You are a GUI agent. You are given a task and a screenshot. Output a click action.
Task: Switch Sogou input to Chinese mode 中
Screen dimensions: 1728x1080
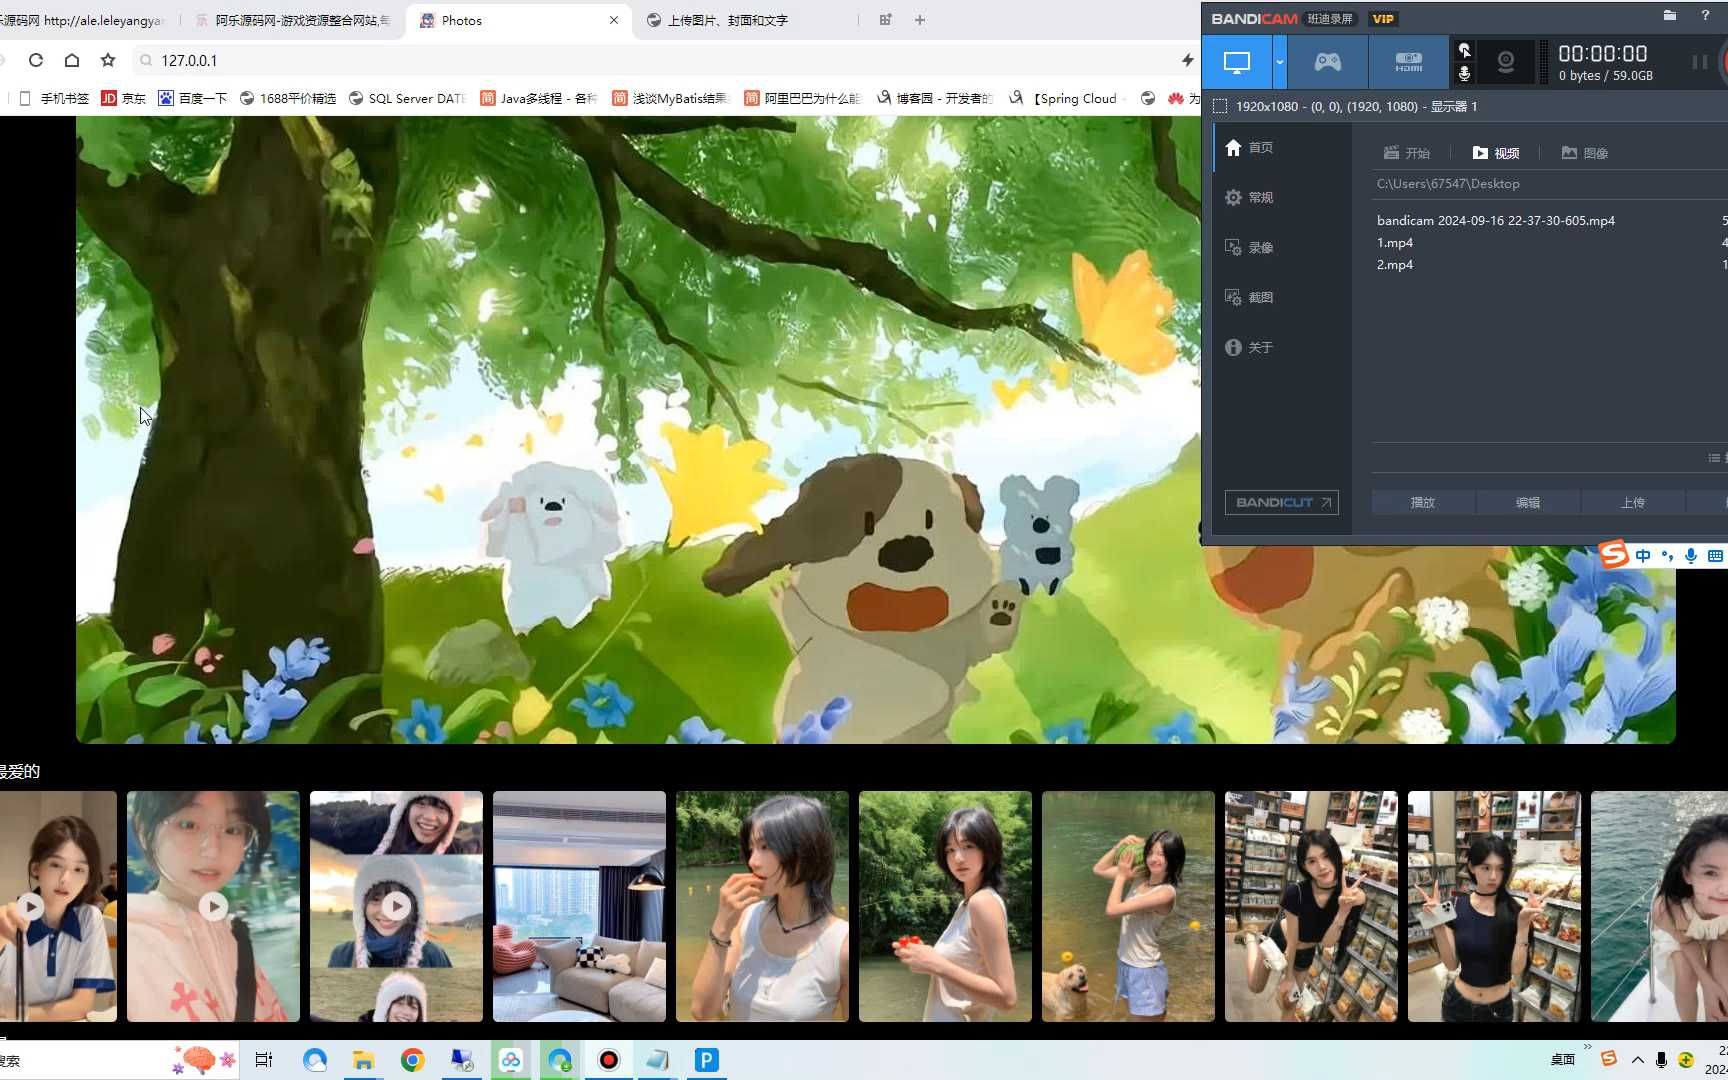(1643, 555)
